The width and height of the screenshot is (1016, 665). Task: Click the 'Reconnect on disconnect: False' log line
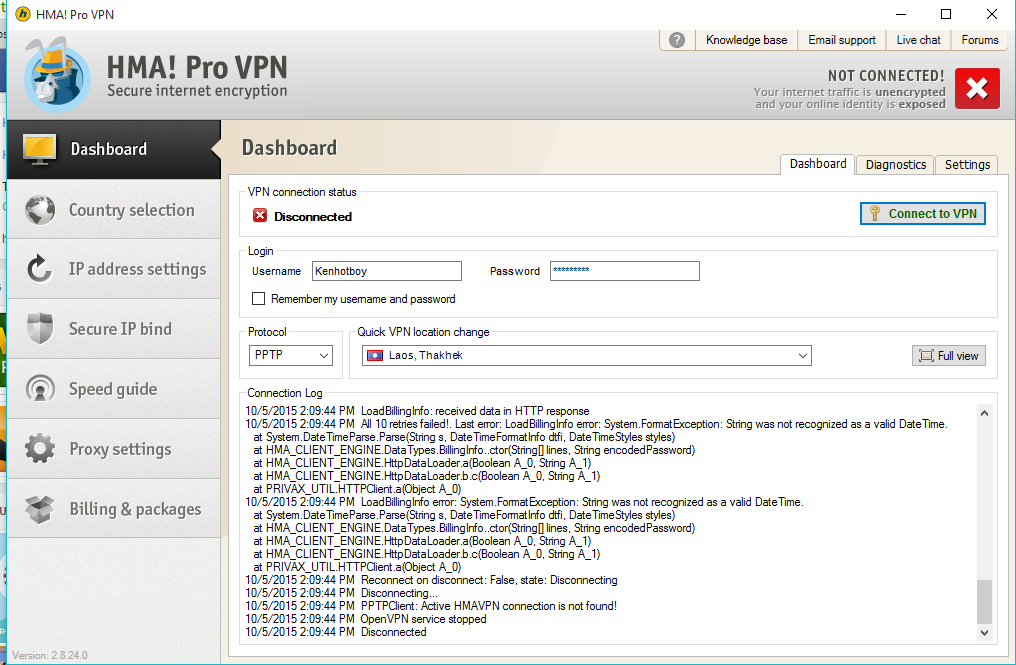(x=431, y=580)
